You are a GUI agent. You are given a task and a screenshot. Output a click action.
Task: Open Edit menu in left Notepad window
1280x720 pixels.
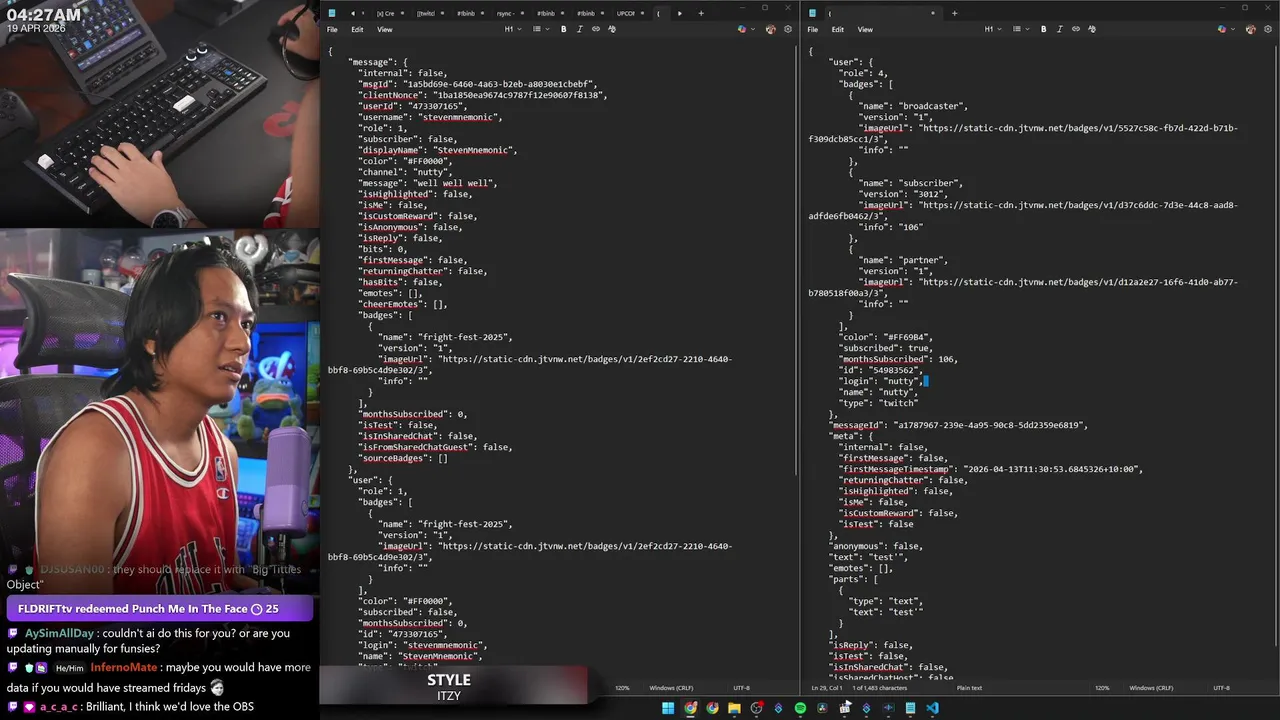click(357, 29)
